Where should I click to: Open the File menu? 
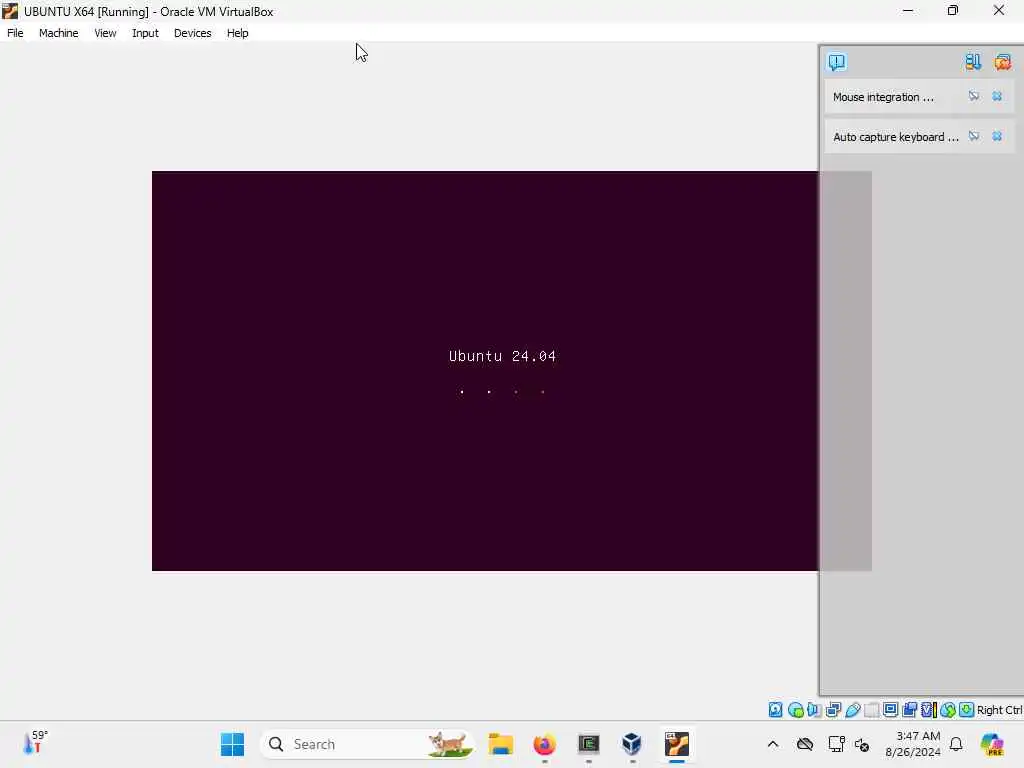[15, 33]
